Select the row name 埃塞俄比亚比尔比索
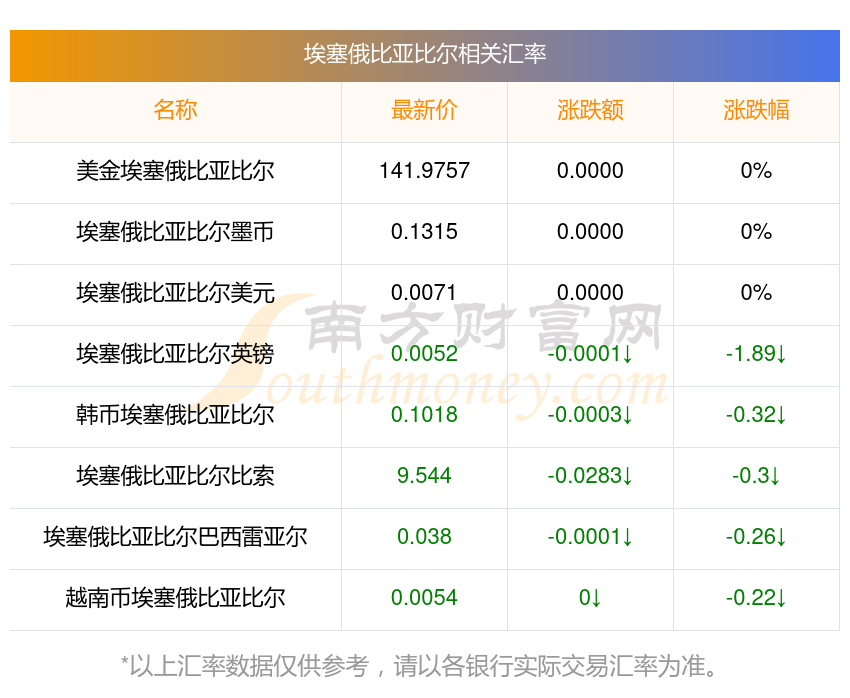The width and height of the screenshot is (850, 698). (175, 476)
